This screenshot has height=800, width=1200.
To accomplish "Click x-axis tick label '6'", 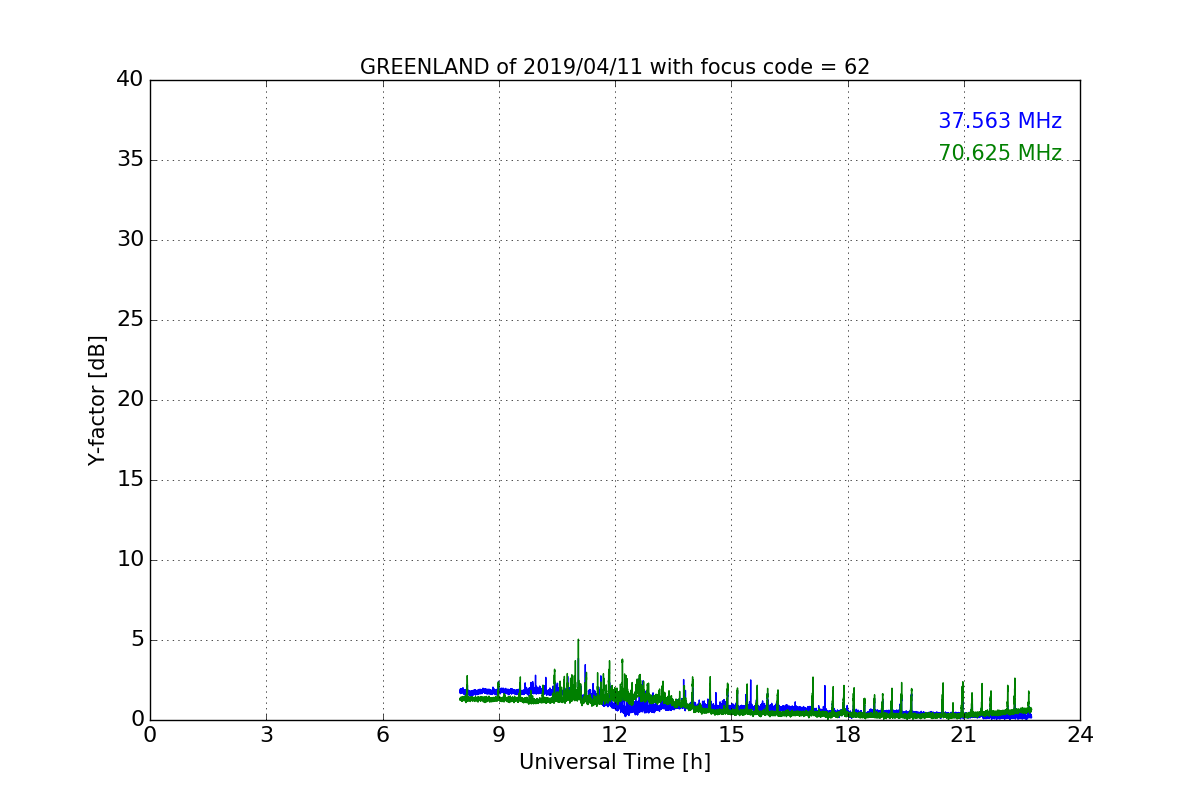I will tap(383, 735).
